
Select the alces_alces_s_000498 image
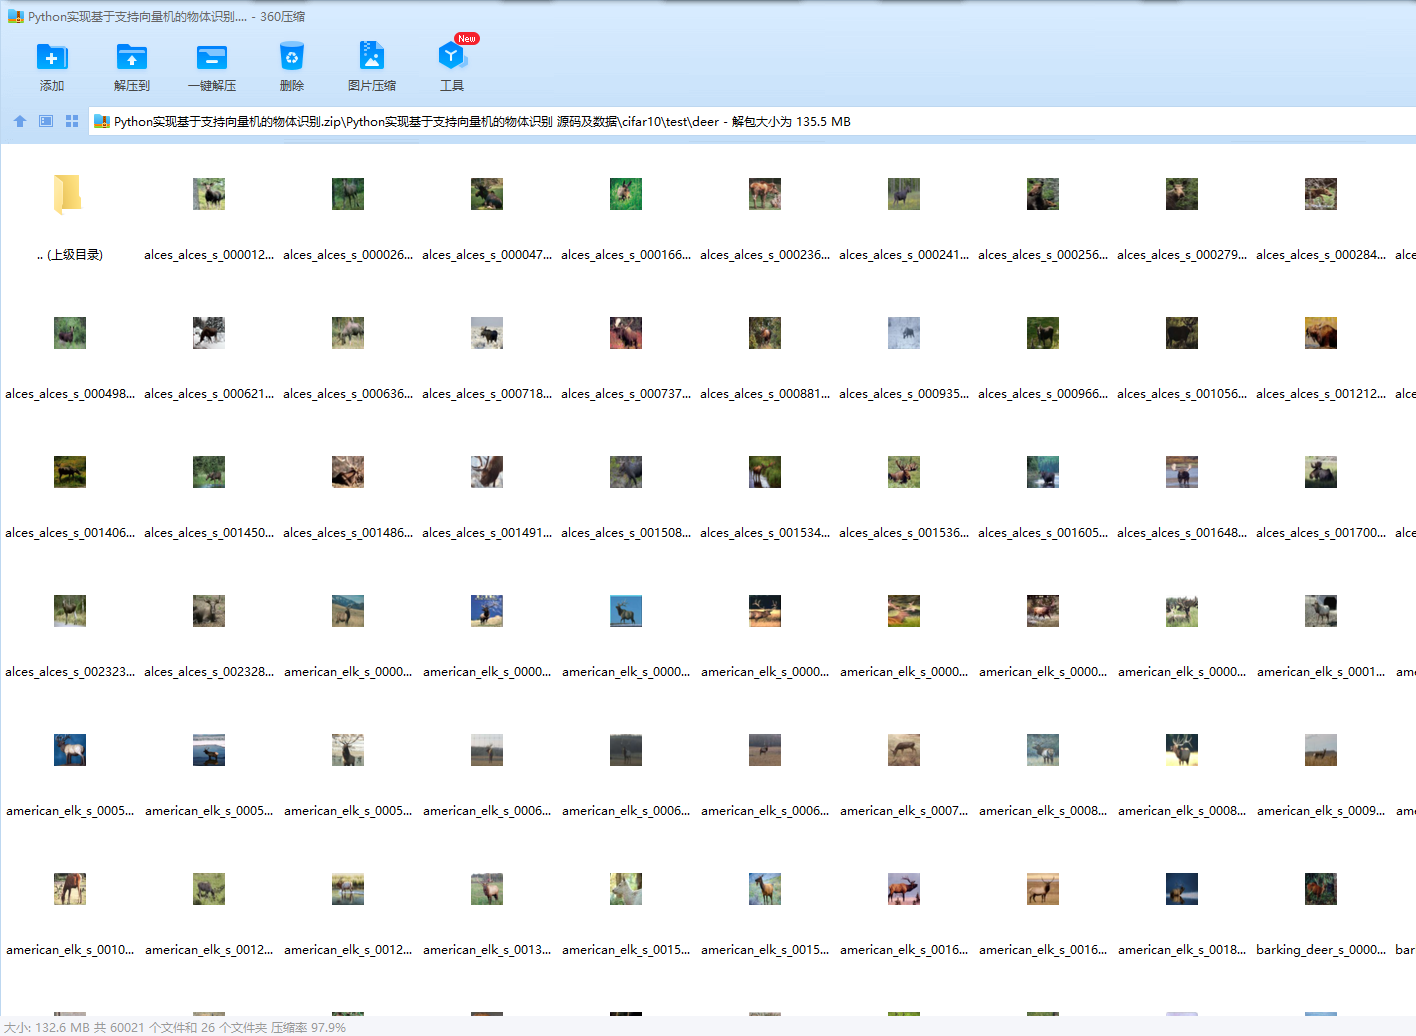(x=70, y=333)
